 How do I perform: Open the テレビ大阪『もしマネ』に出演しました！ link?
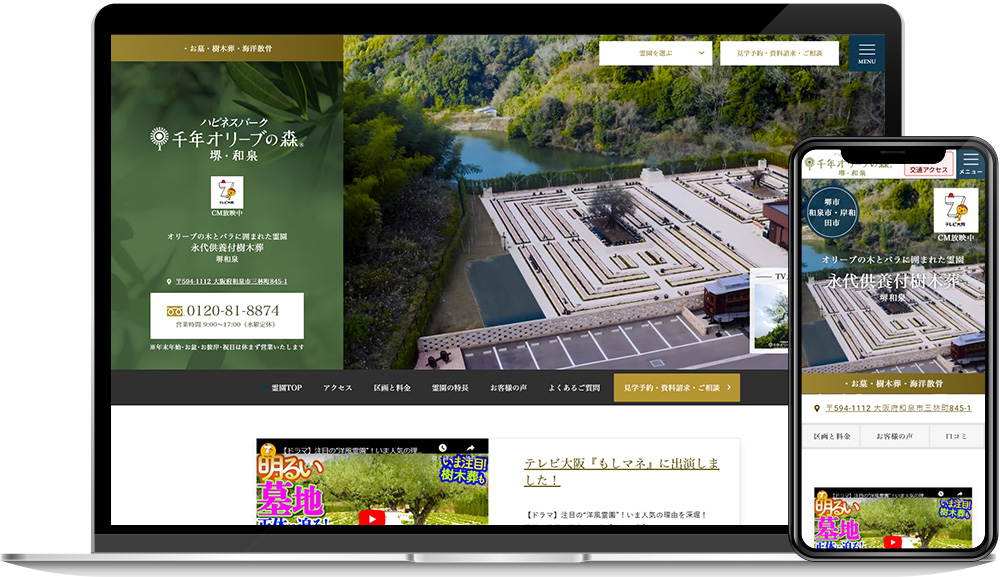[621, 472]
